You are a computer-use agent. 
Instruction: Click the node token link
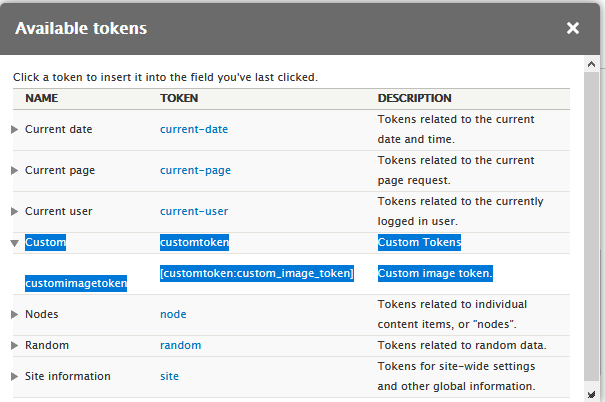click(173, 314)
